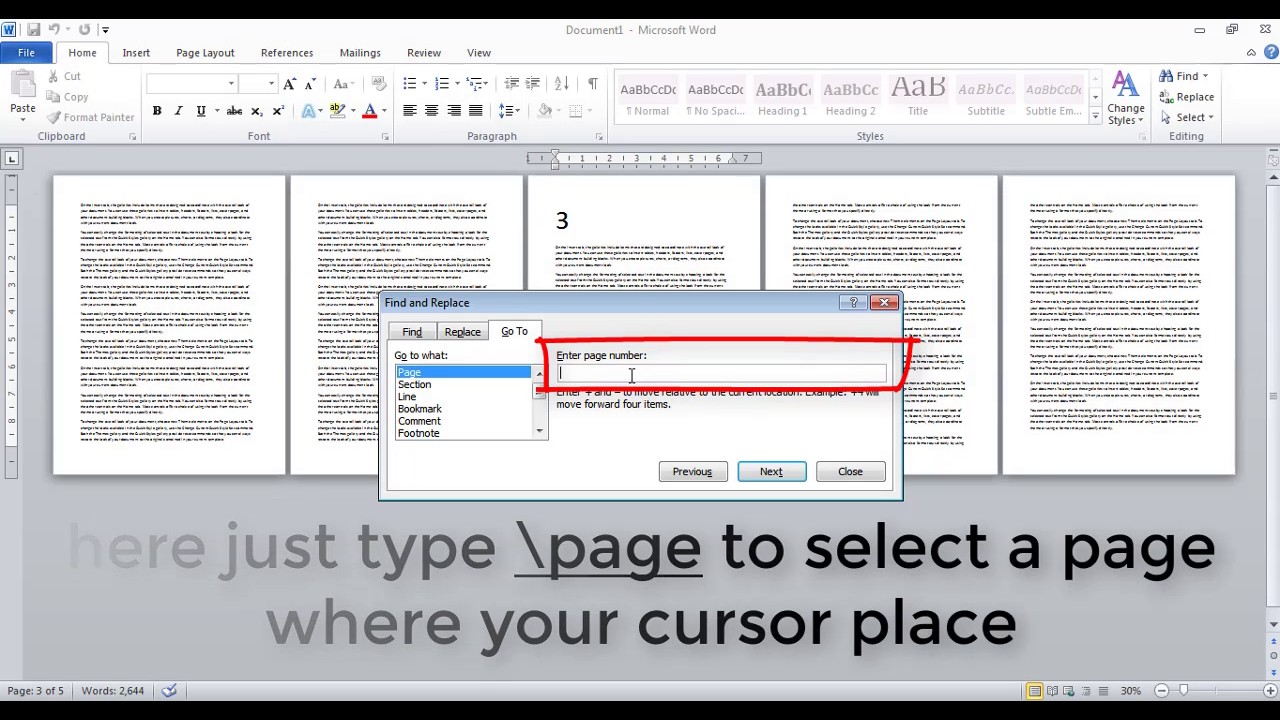Viewport: 1280px width, 720px height.
Task: Open the References tab
Action: click(287, 53)
